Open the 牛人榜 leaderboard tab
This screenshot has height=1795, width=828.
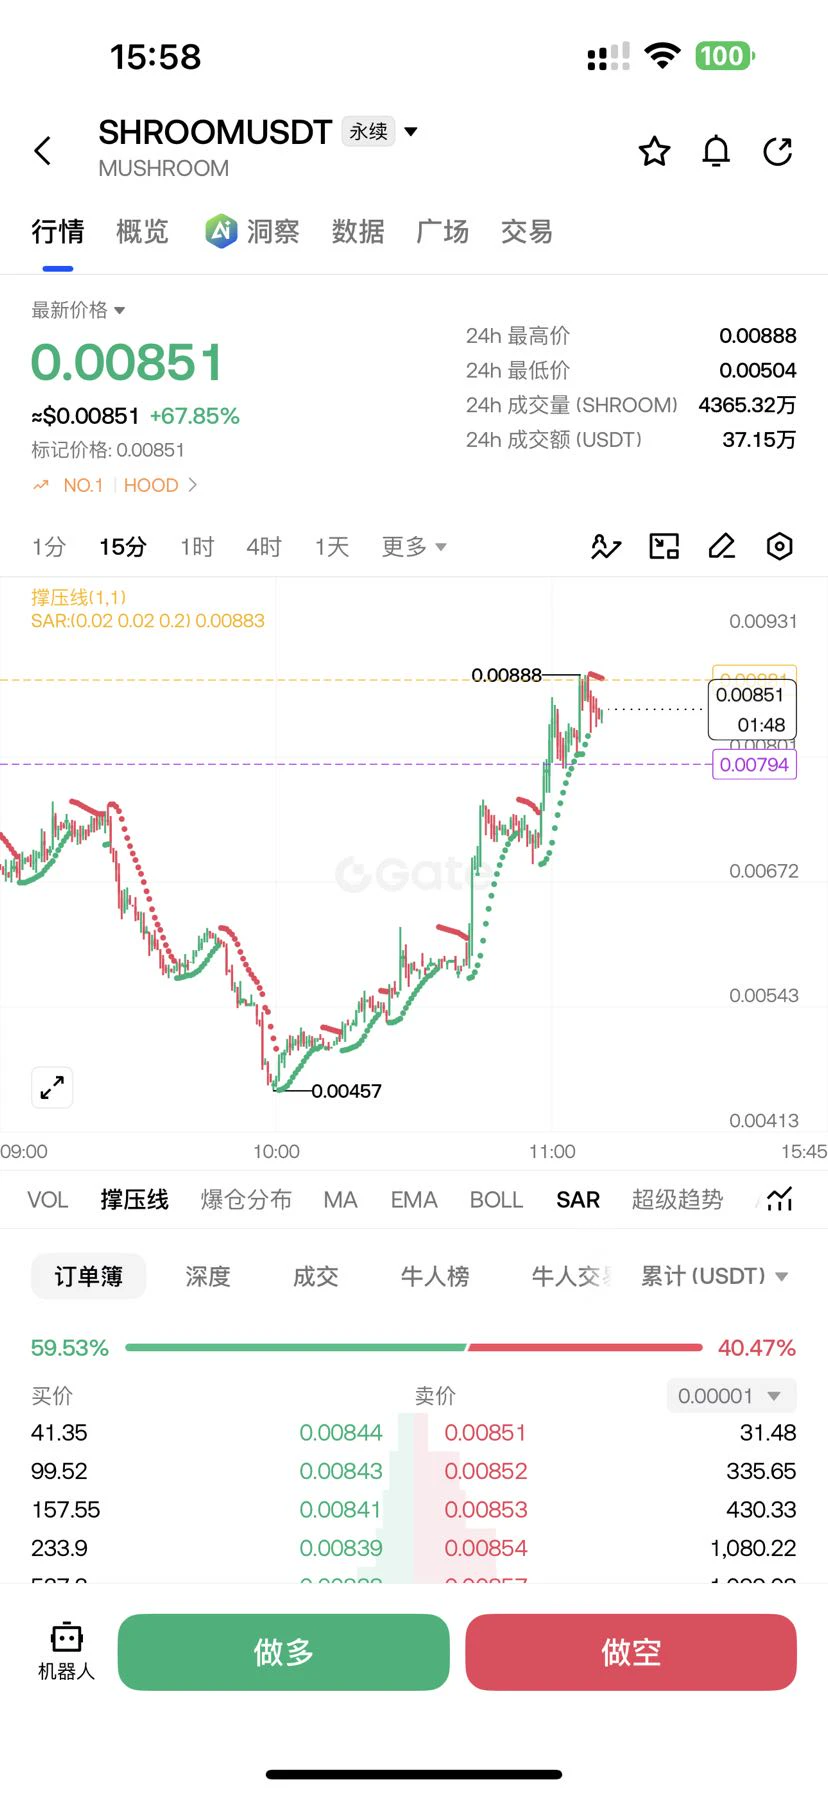[435, 1276]
